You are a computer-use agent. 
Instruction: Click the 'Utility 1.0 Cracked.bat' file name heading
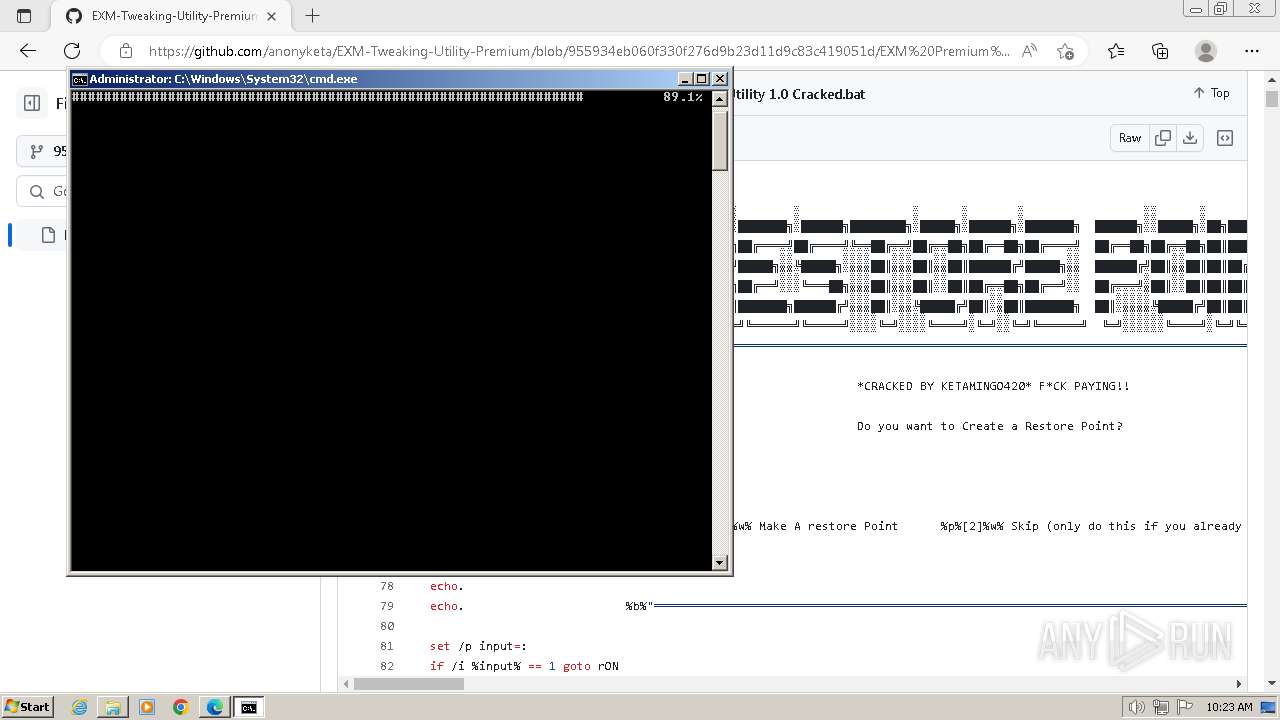point(799,94)
